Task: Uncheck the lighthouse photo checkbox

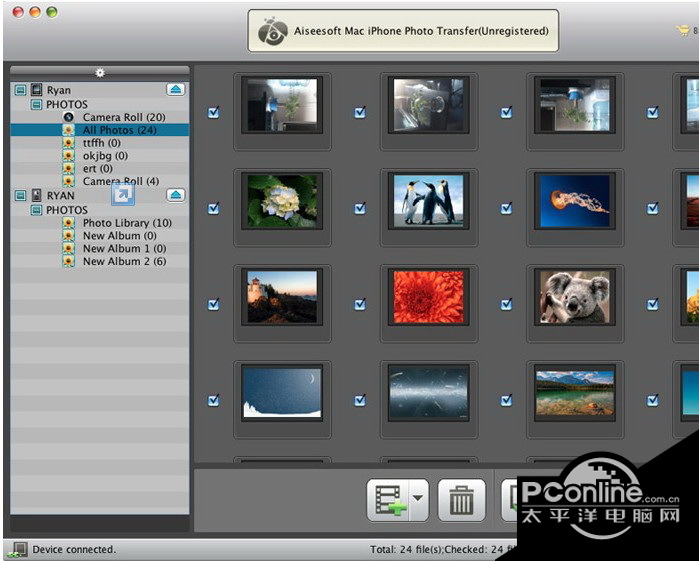Action: click(214, 304)
